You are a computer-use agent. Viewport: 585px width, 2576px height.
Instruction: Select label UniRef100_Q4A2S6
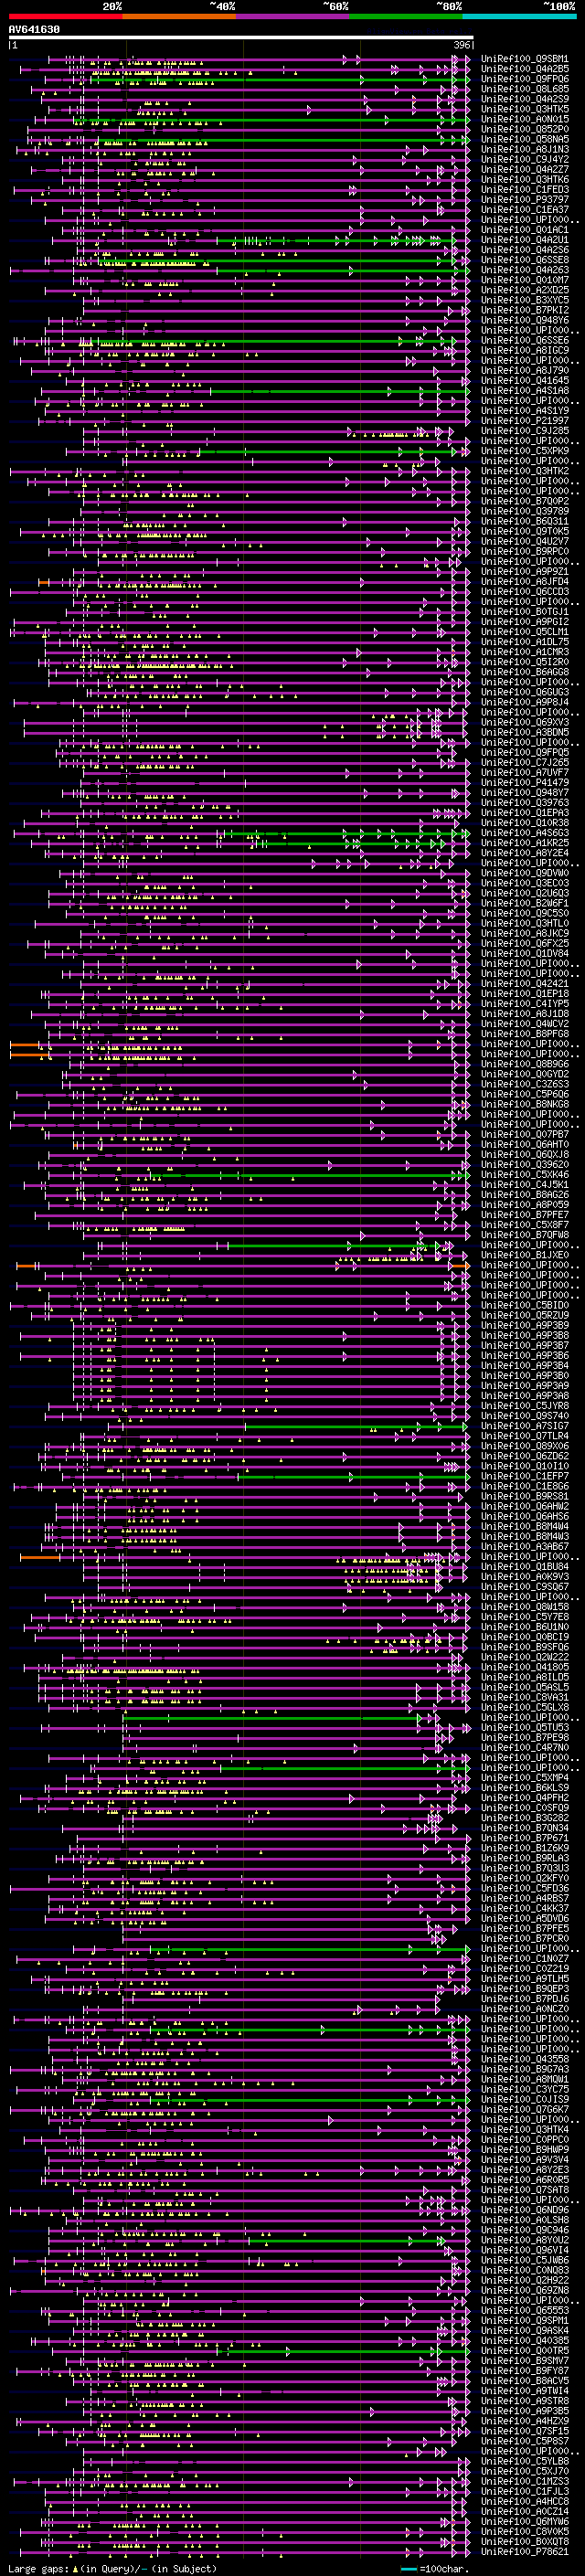pos(525,250)
